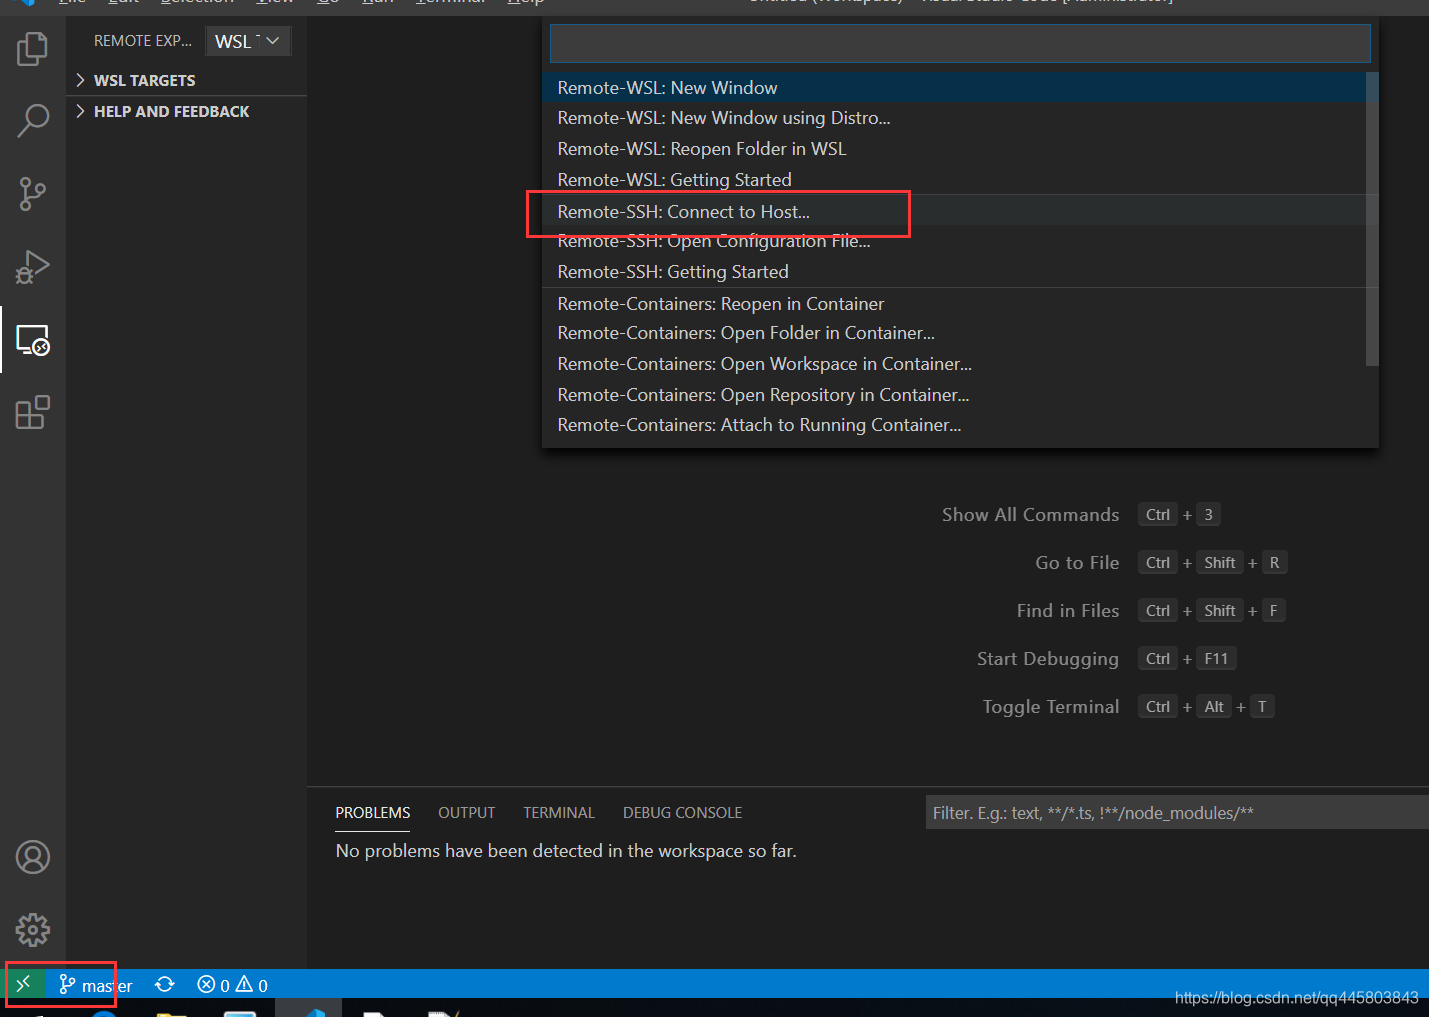The width and height of the screenshot is (1429, 1017).
Task: Click the 'Toggle Terminal' hint text
Action: point(1051,707)
